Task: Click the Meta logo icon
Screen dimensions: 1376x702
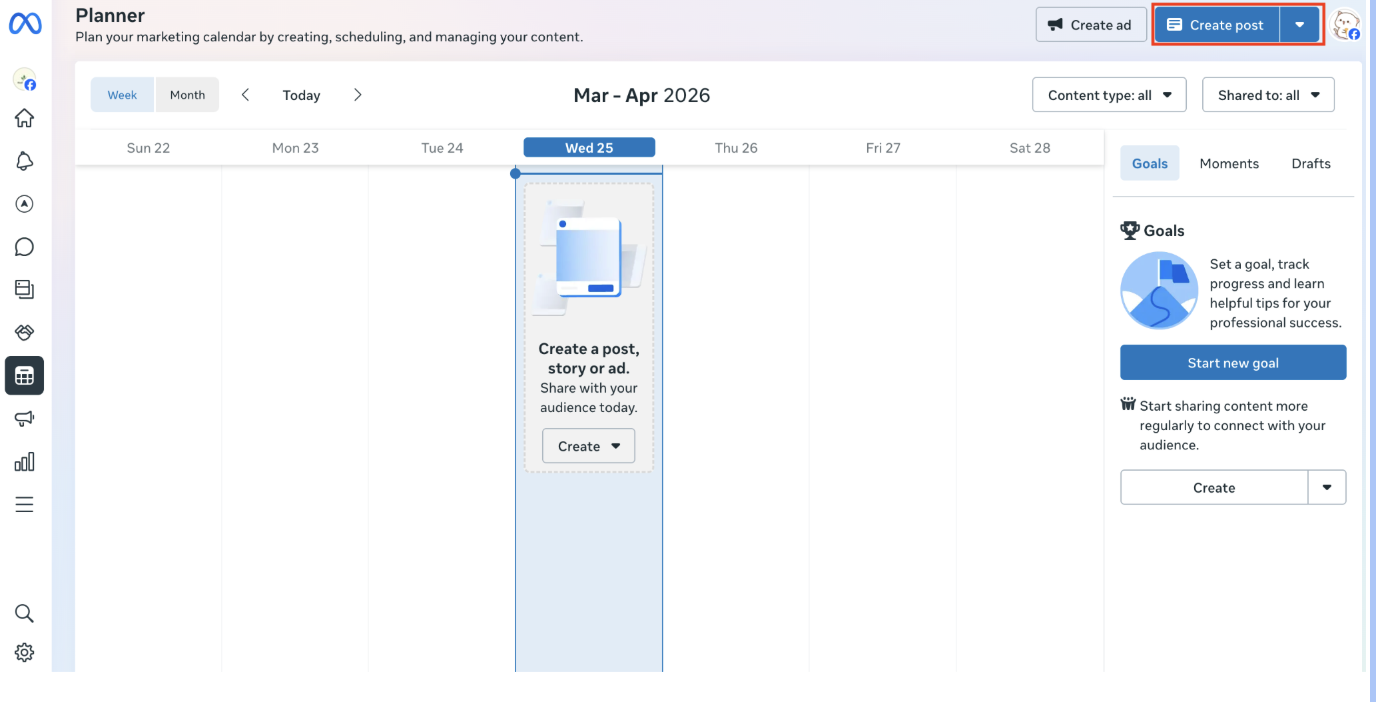Action: point(25,25)
